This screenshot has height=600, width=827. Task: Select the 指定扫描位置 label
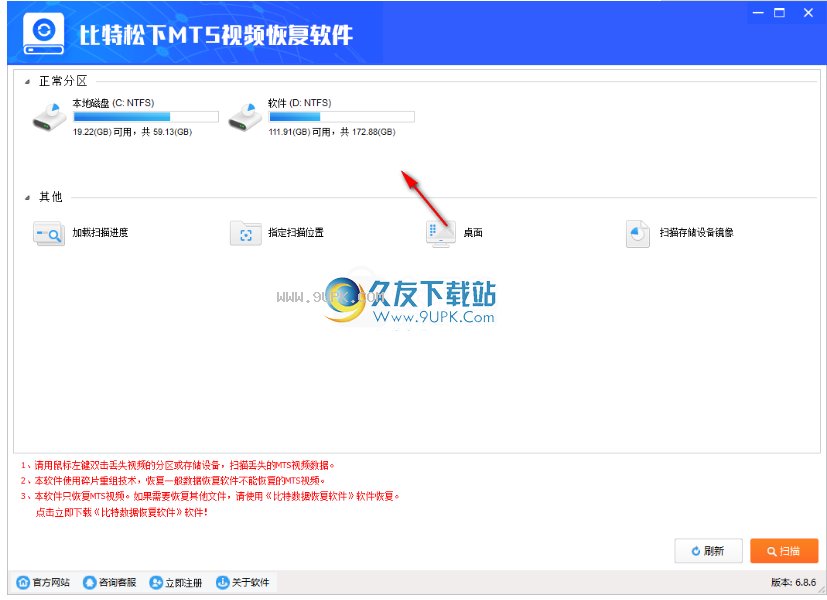tap(296, 233)
